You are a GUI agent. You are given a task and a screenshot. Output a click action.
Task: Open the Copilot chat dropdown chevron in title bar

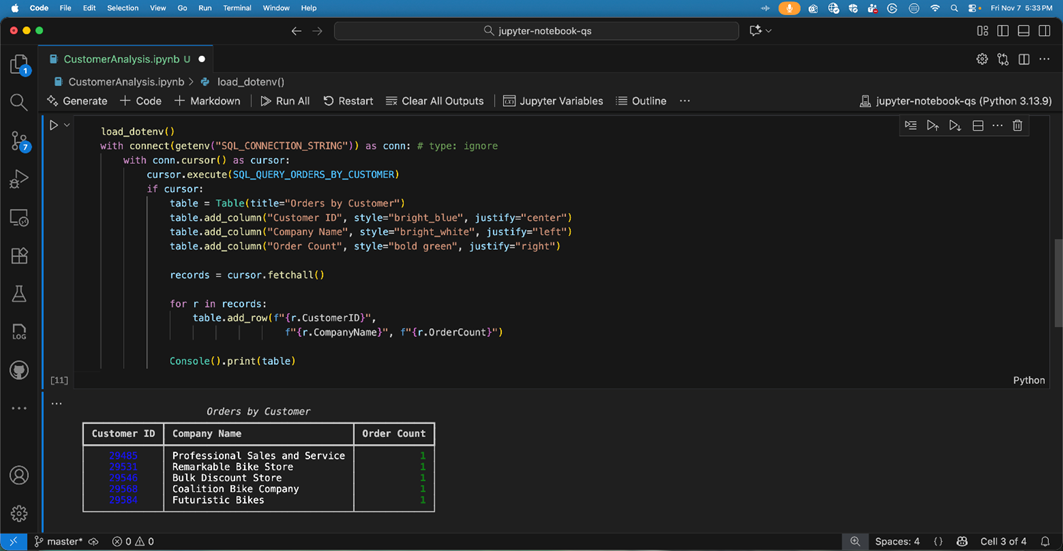[768, 31]
